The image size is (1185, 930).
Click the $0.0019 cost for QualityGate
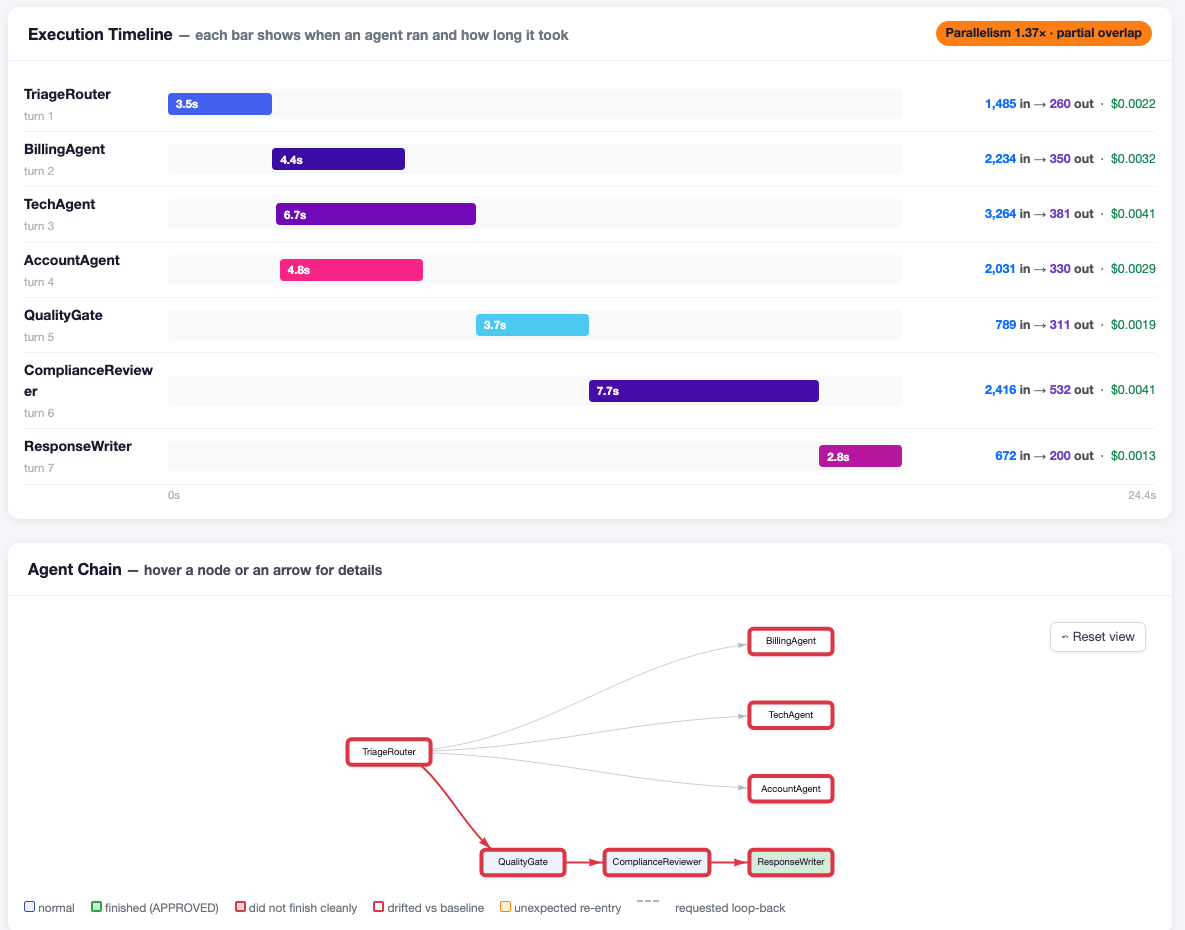1133,325
